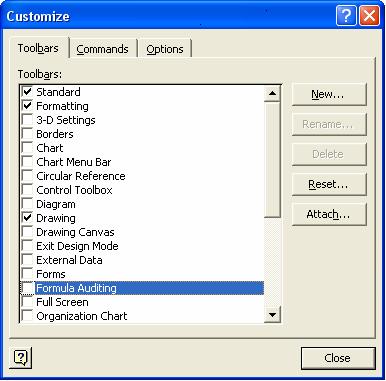Screen dimensions: 386x381
Task: Check the Chart toolbar checkbox
Action: tap(27, 148)
